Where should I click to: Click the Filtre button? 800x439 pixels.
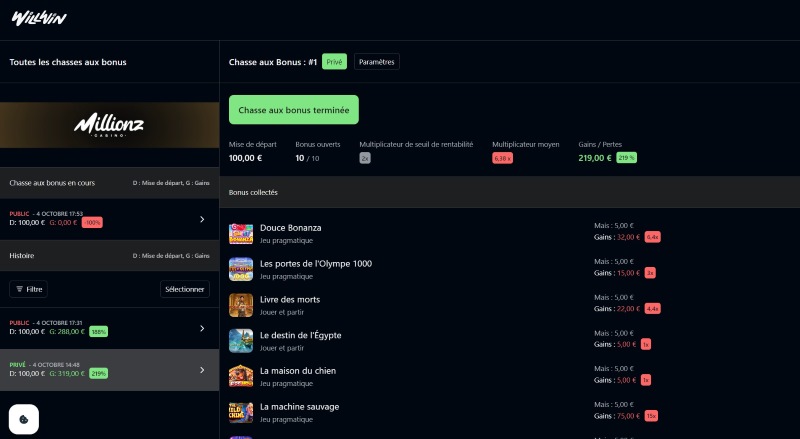point(28,289)
